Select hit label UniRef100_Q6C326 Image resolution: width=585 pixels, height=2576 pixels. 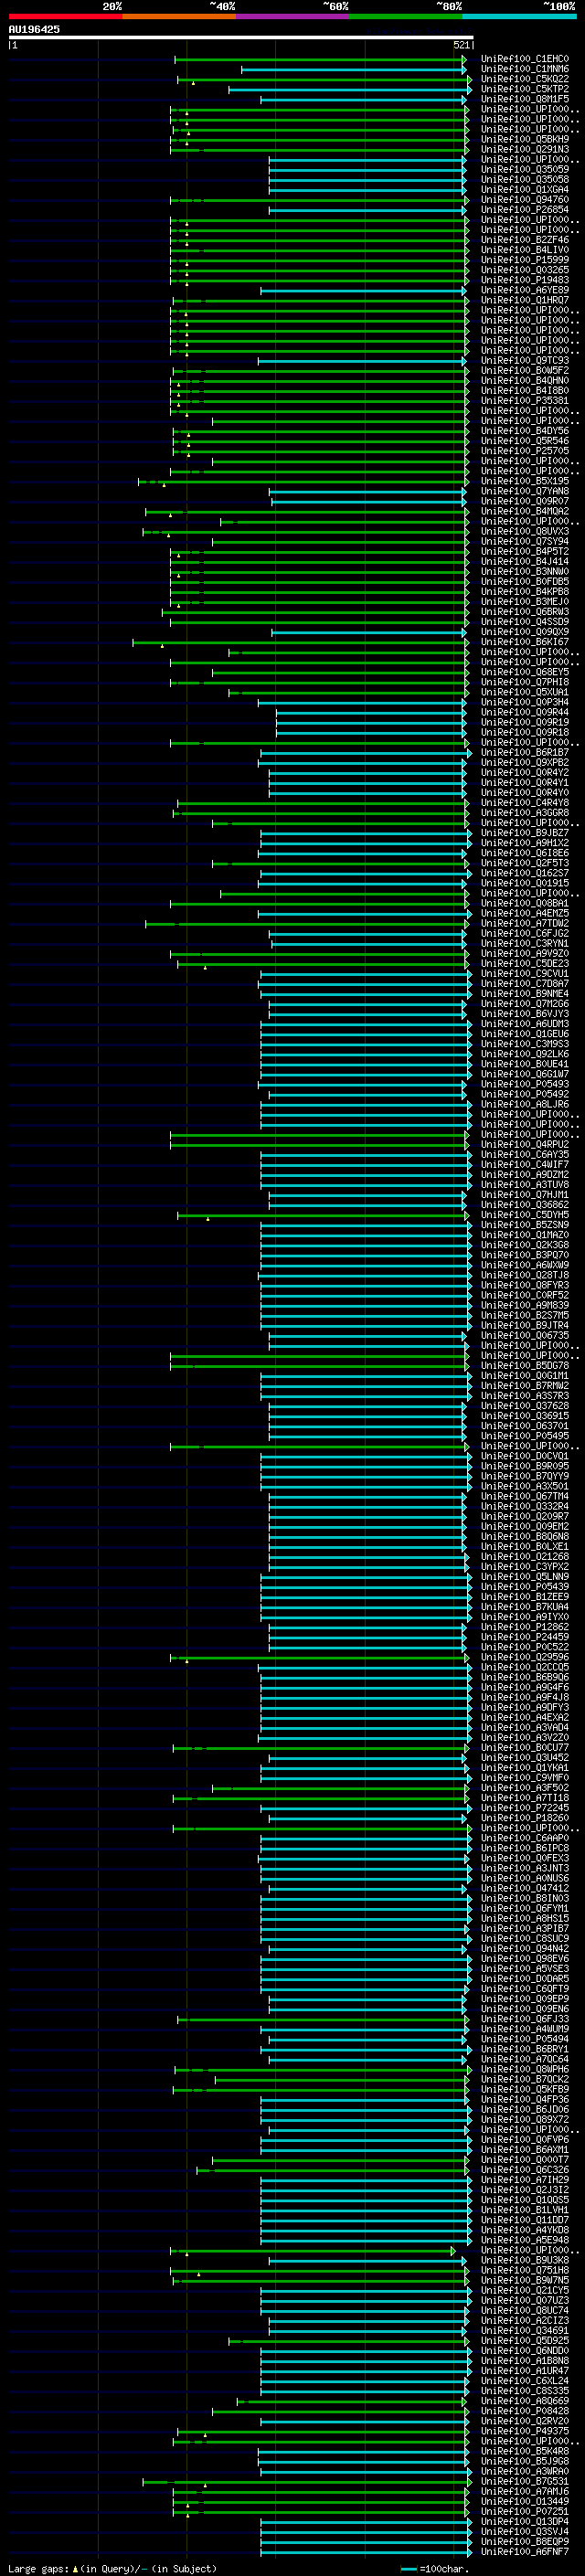tap(525, 2170)
